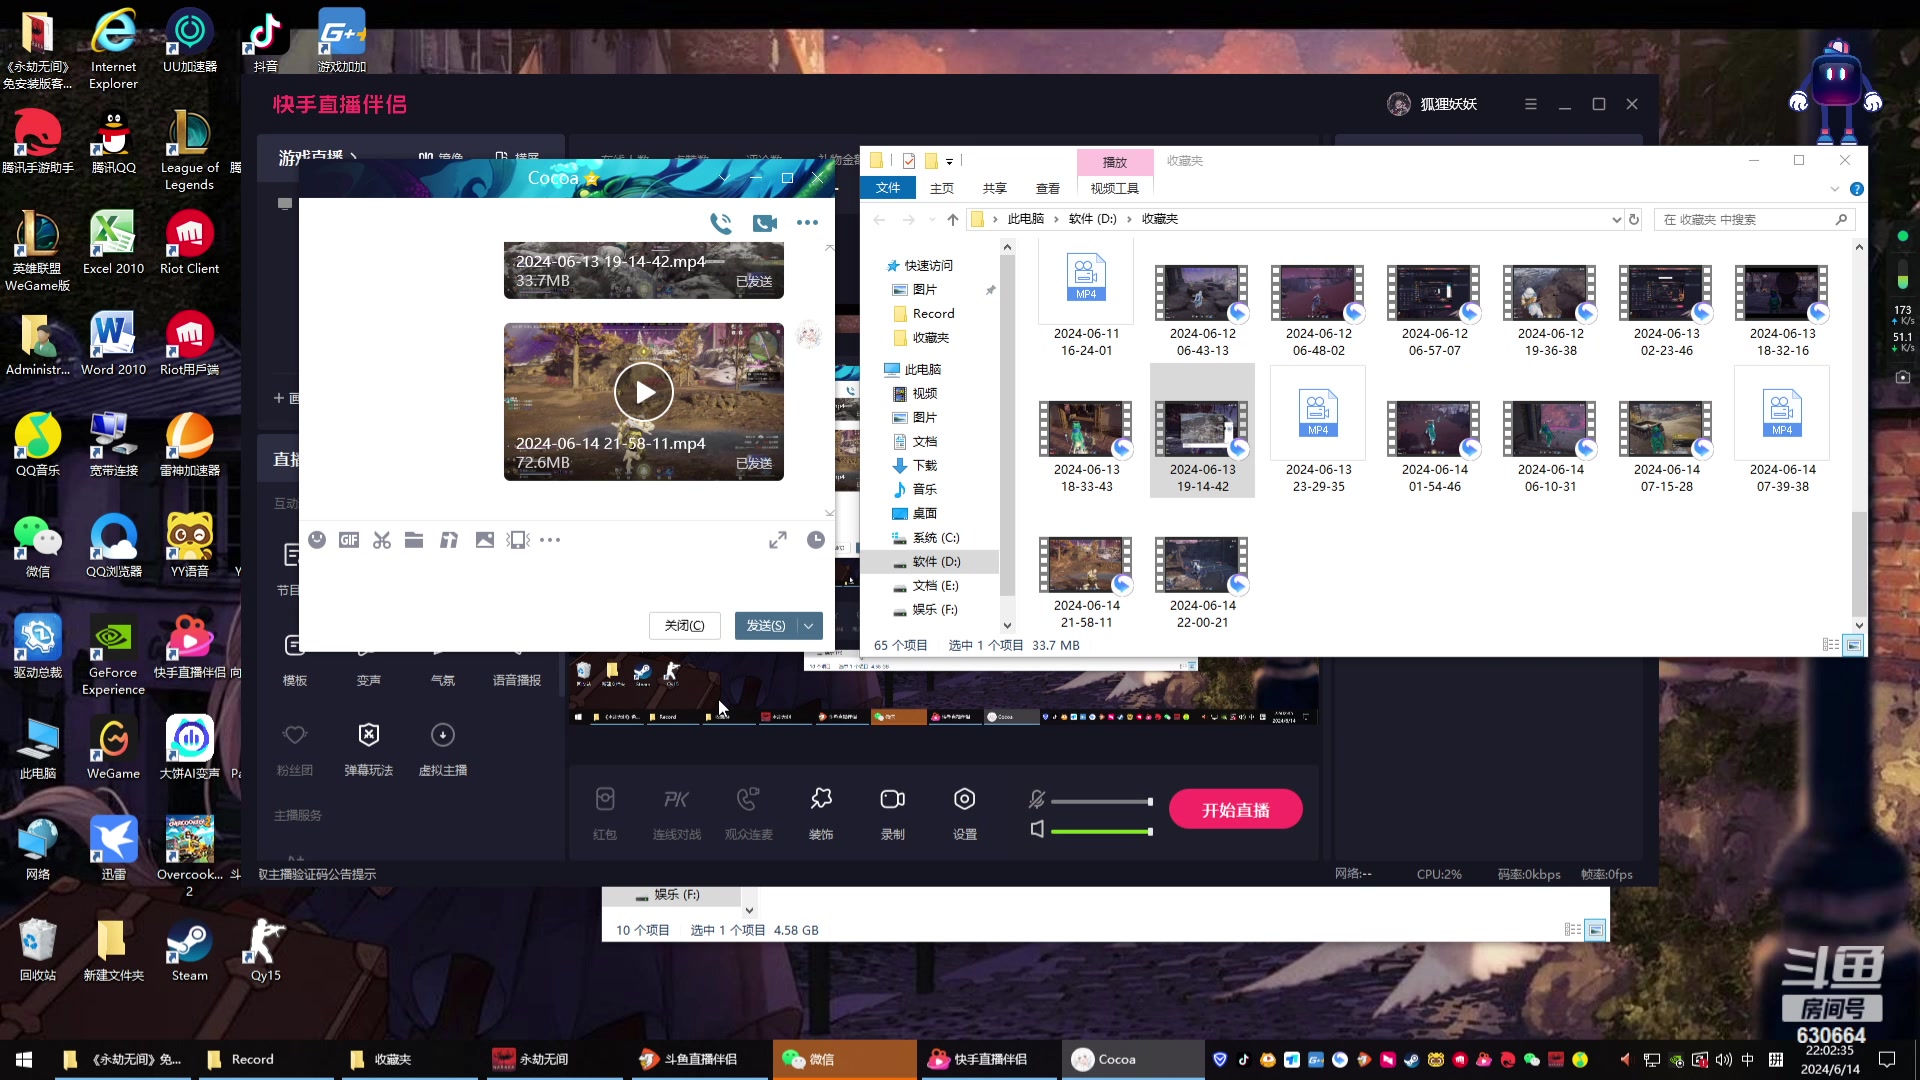Open the send options dropdown arrow

[x=809, y=626]
